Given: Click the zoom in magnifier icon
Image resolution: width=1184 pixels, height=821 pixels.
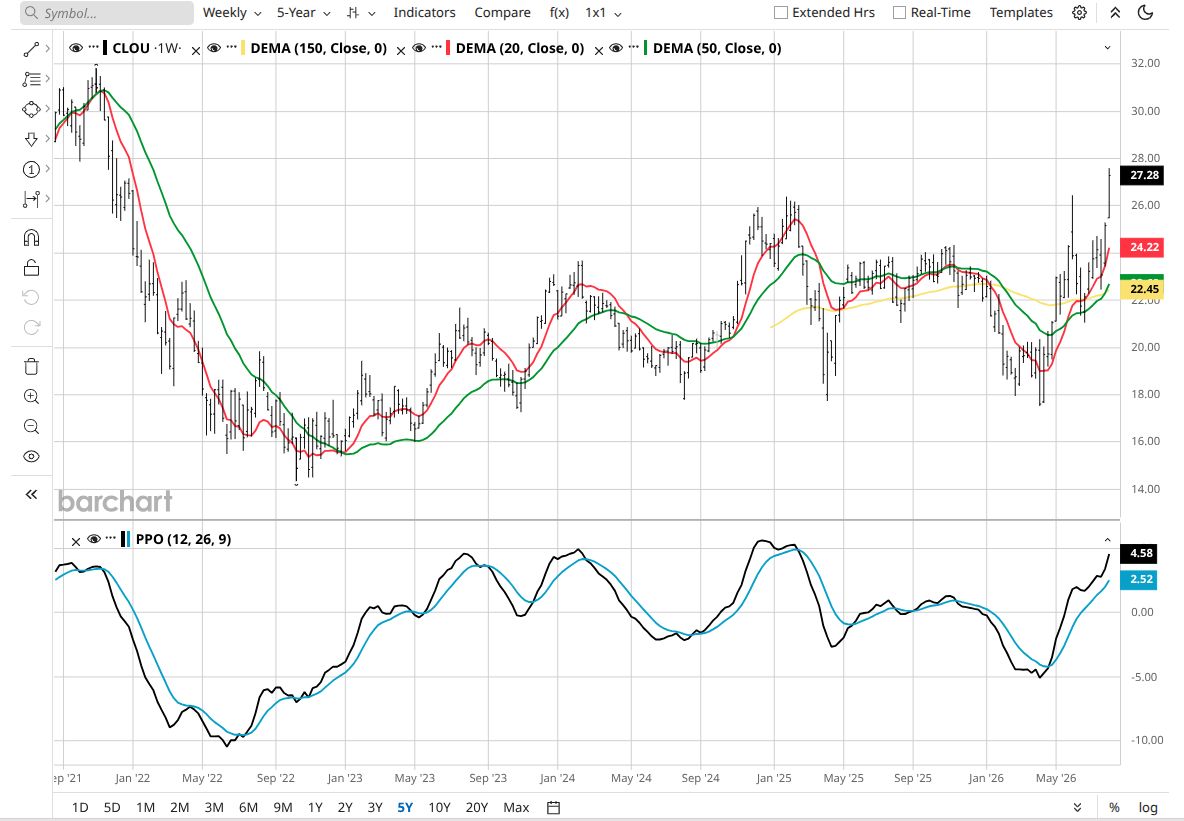Looking at the screenshot, I should (x=31, y=397).
